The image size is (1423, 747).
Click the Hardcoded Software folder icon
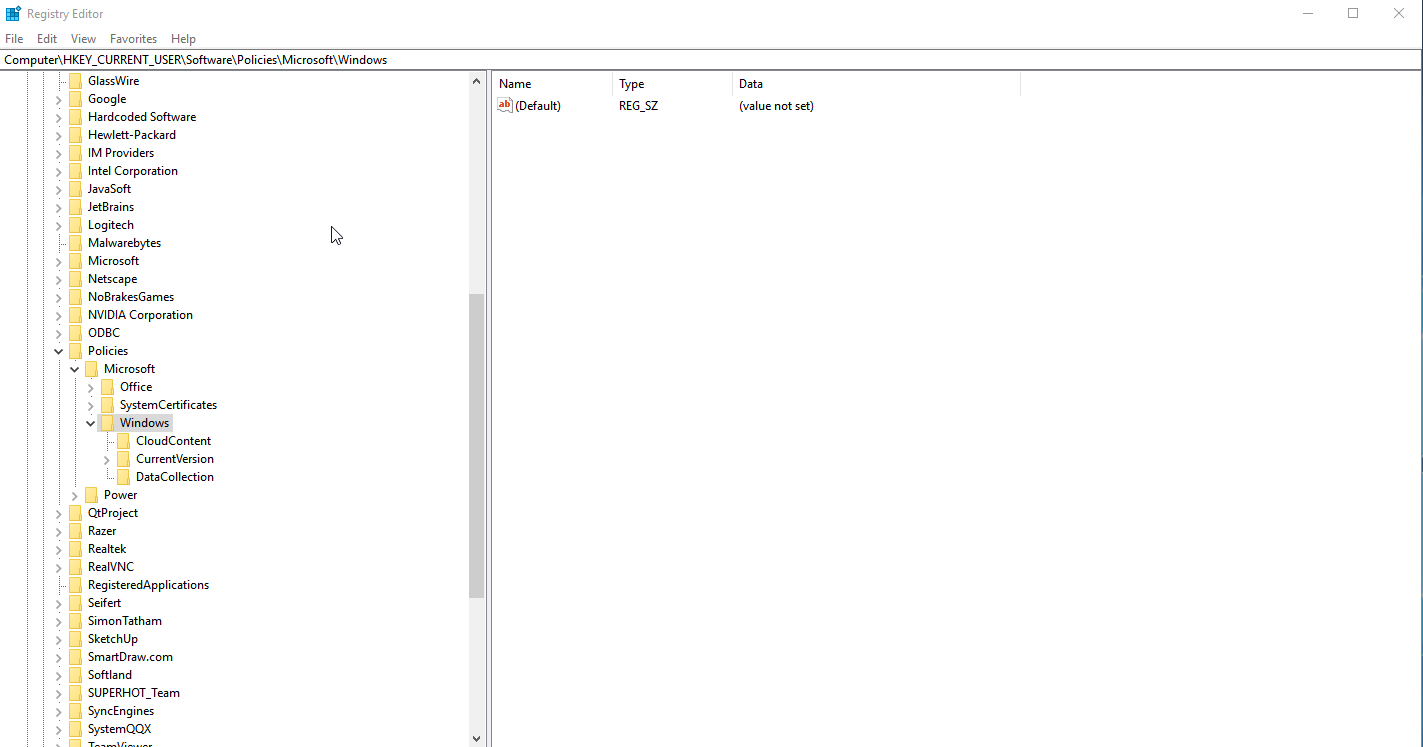(75, 117)
